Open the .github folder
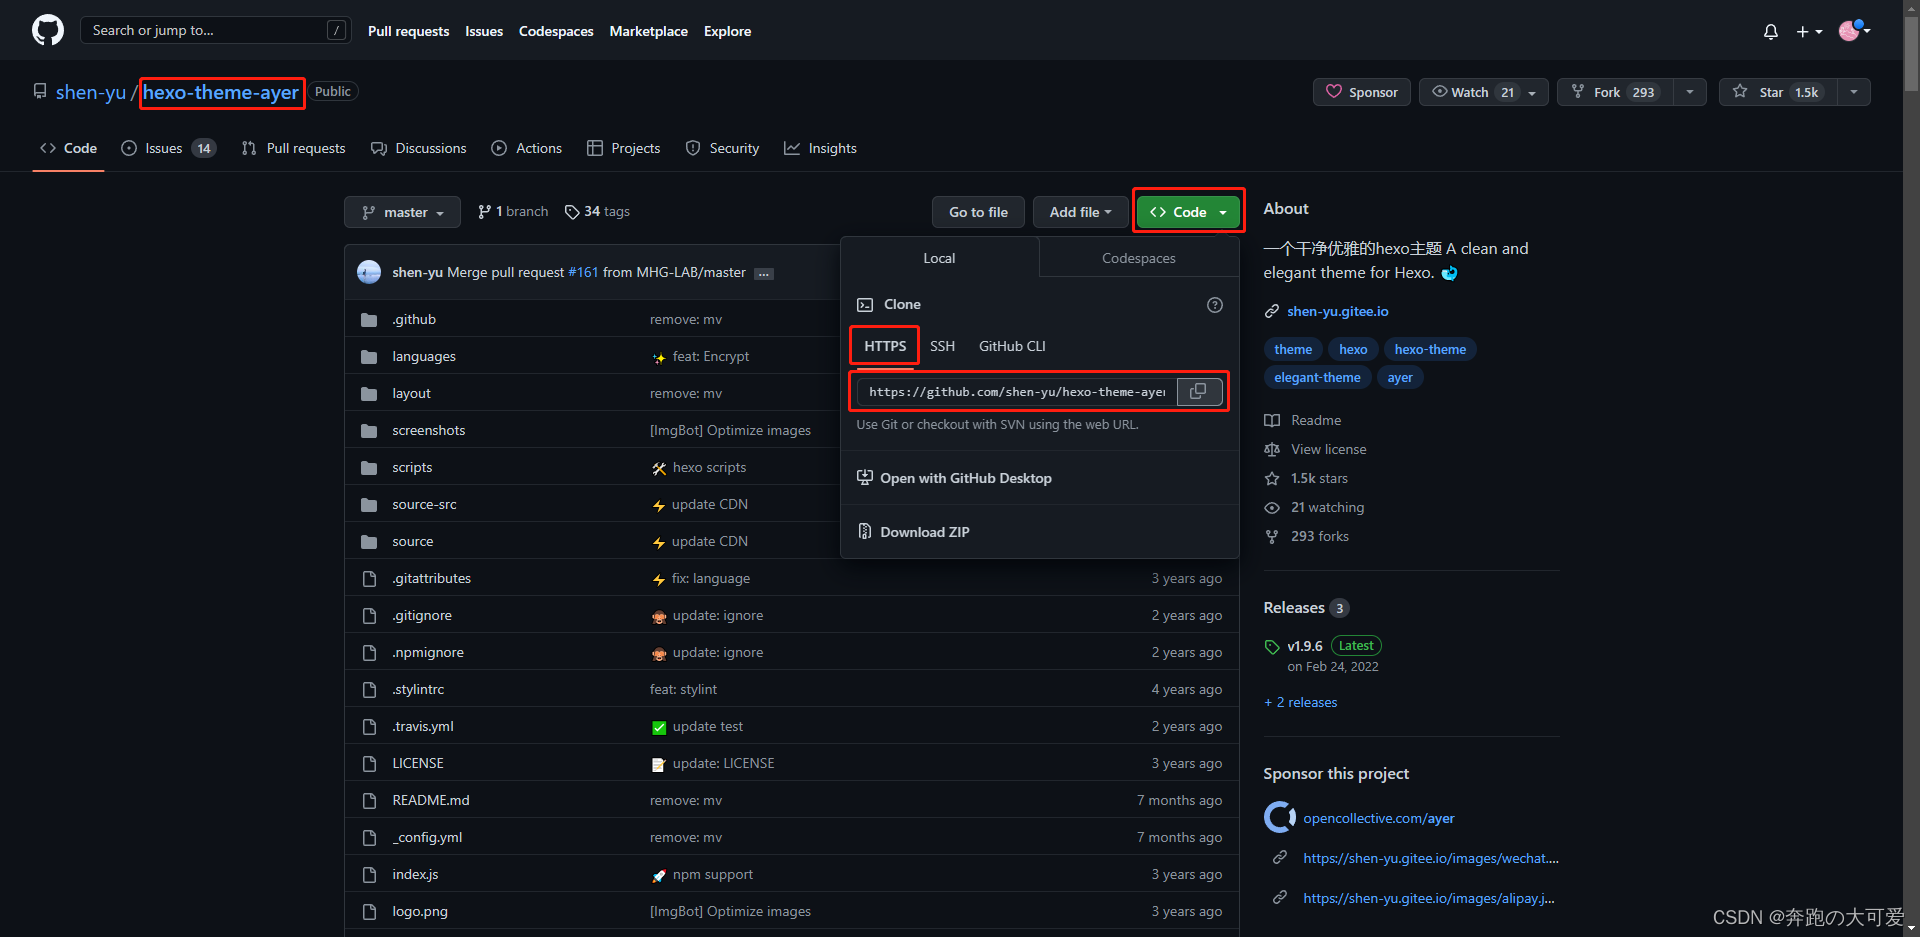 [414, 319]
